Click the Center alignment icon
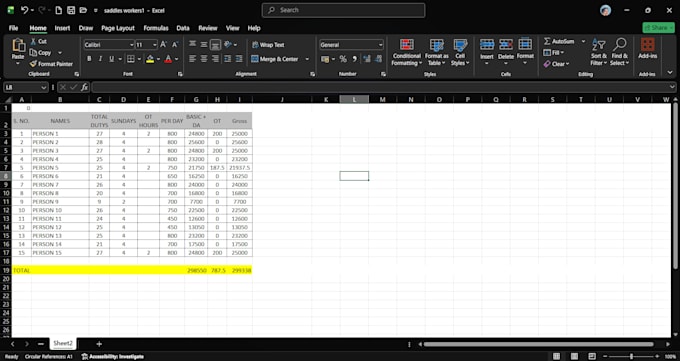 (x=204, y=59)
